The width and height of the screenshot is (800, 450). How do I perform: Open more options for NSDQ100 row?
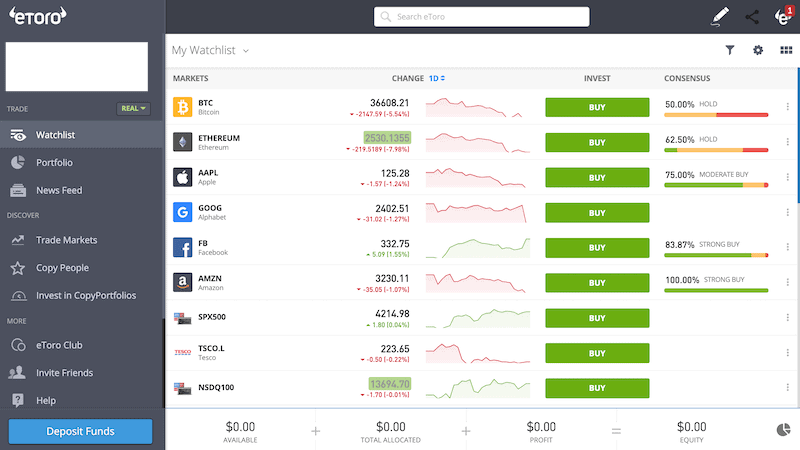click(x=787, y=388)
